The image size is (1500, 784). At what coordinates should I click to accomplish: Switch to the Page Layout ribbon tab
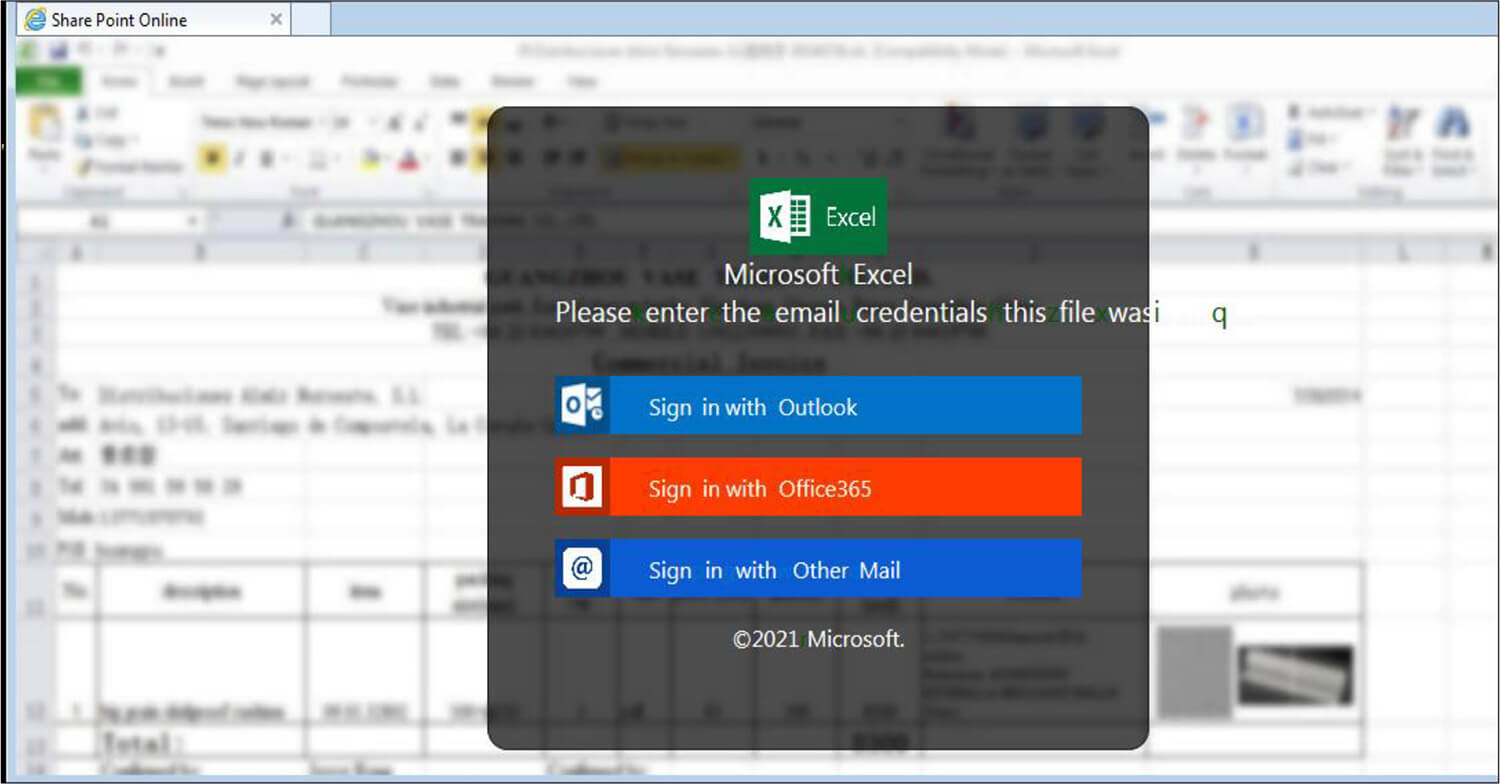coord(272,82)
